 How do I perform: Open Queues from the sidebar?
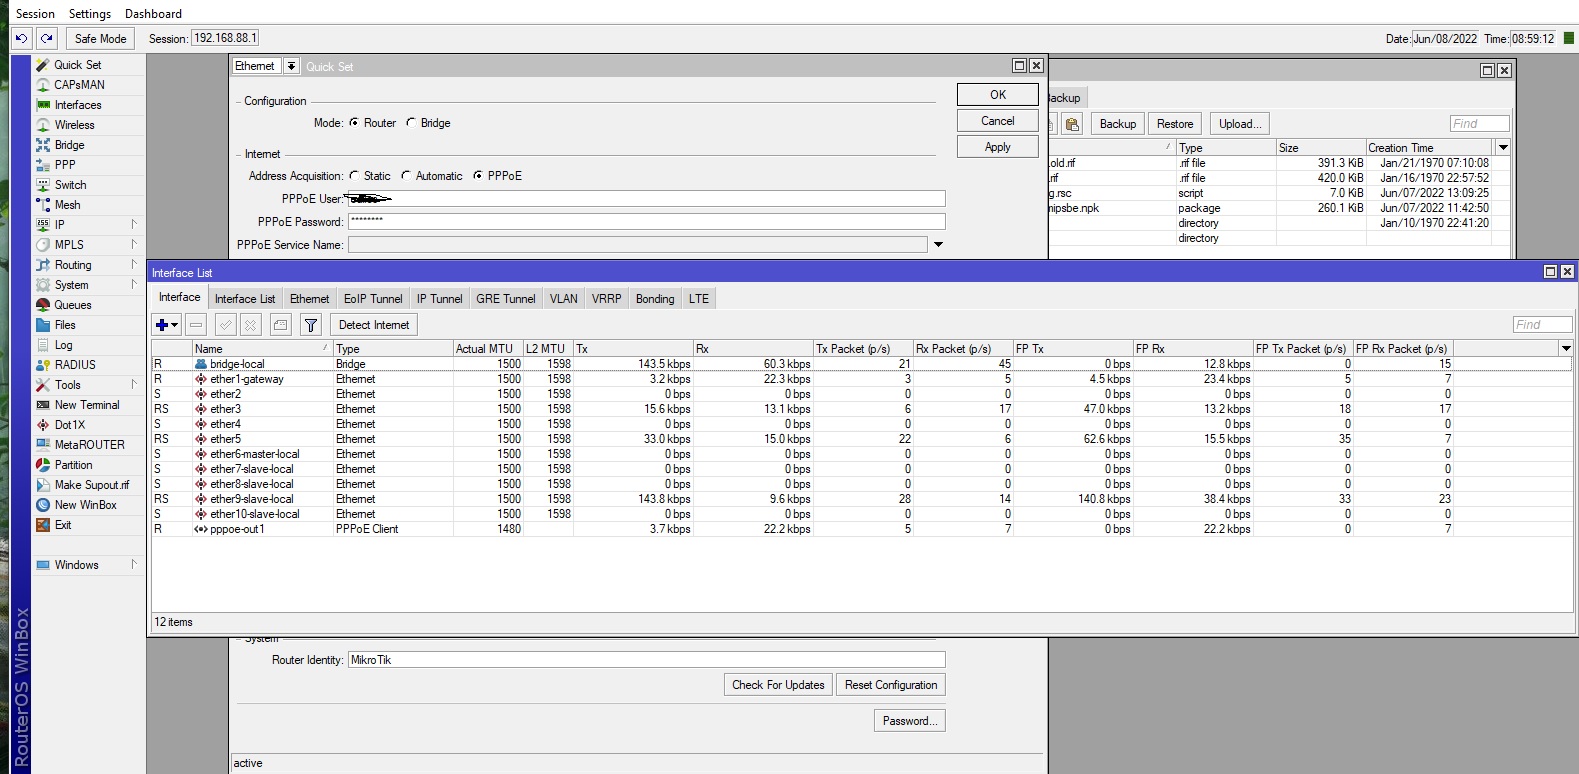pyautogui.click(x=72, y=305)
